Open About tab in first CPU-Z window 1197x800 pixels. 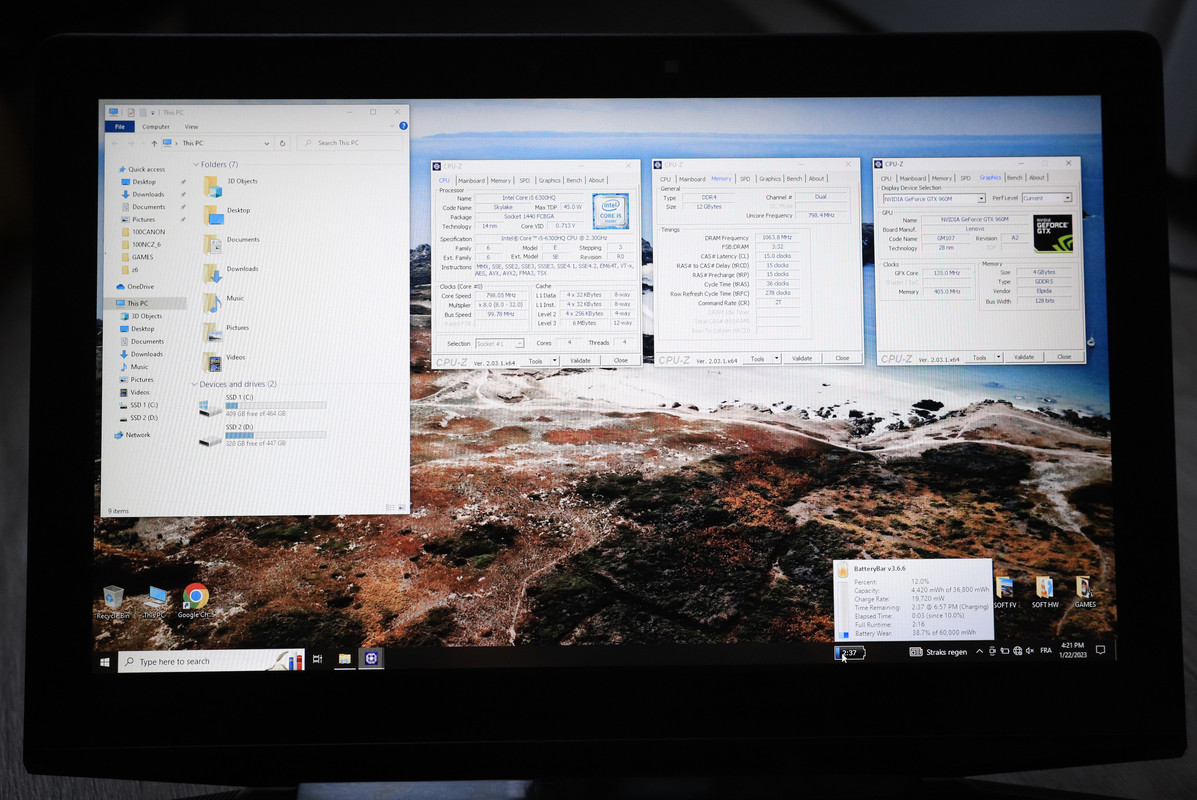(596, 180)
